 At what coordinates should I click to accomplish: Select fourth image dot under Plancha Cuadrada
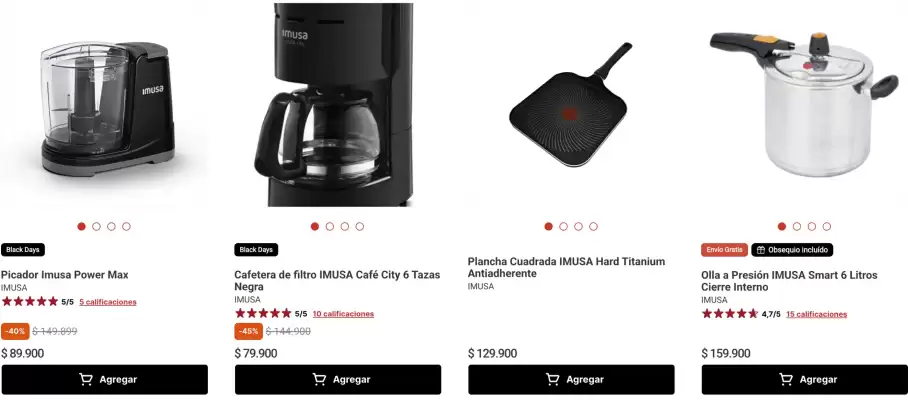tap(593, 226)
